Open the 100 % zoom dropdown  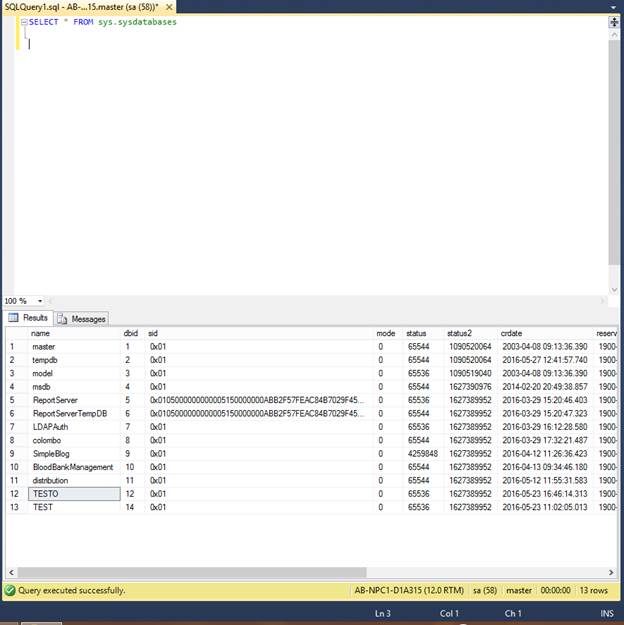tap(40, 301)
